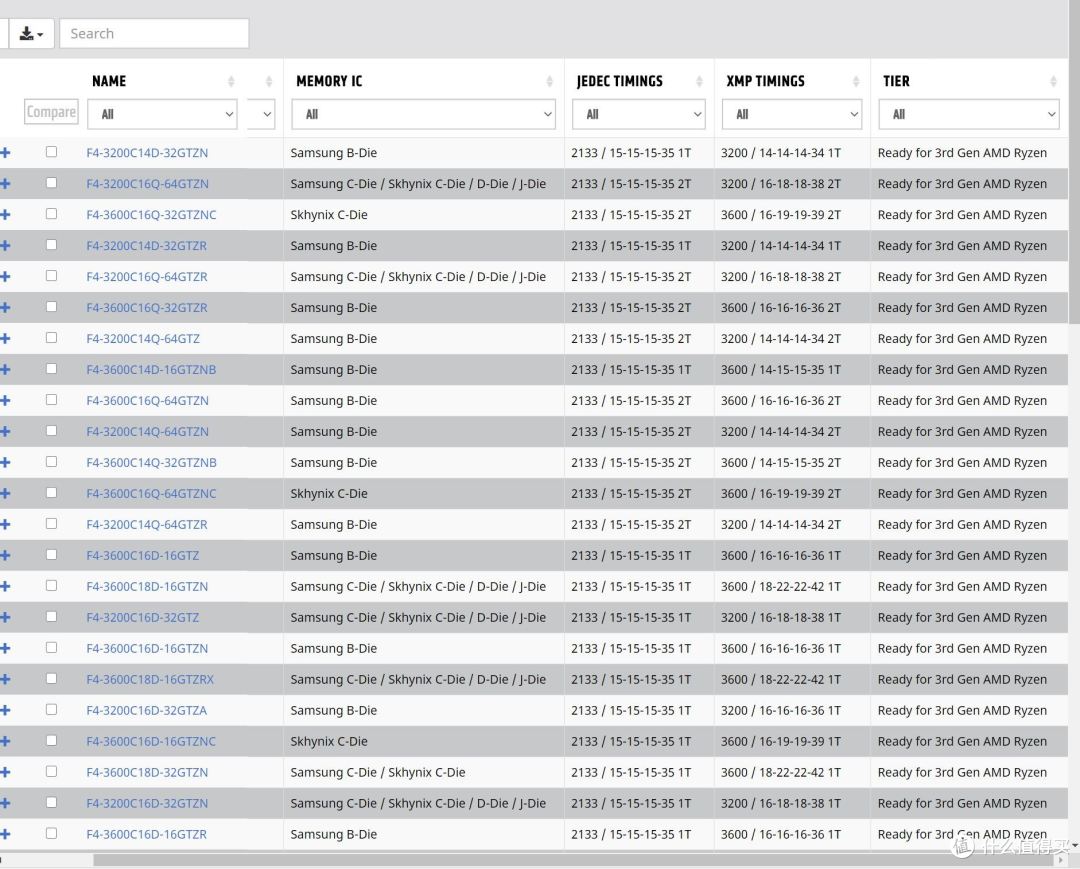Image resolution: width=1080 pixels, height=869 pixels.
Task: Expand row details for F4-3200C16D-32GTZA
Action: (x=5, y=711)
